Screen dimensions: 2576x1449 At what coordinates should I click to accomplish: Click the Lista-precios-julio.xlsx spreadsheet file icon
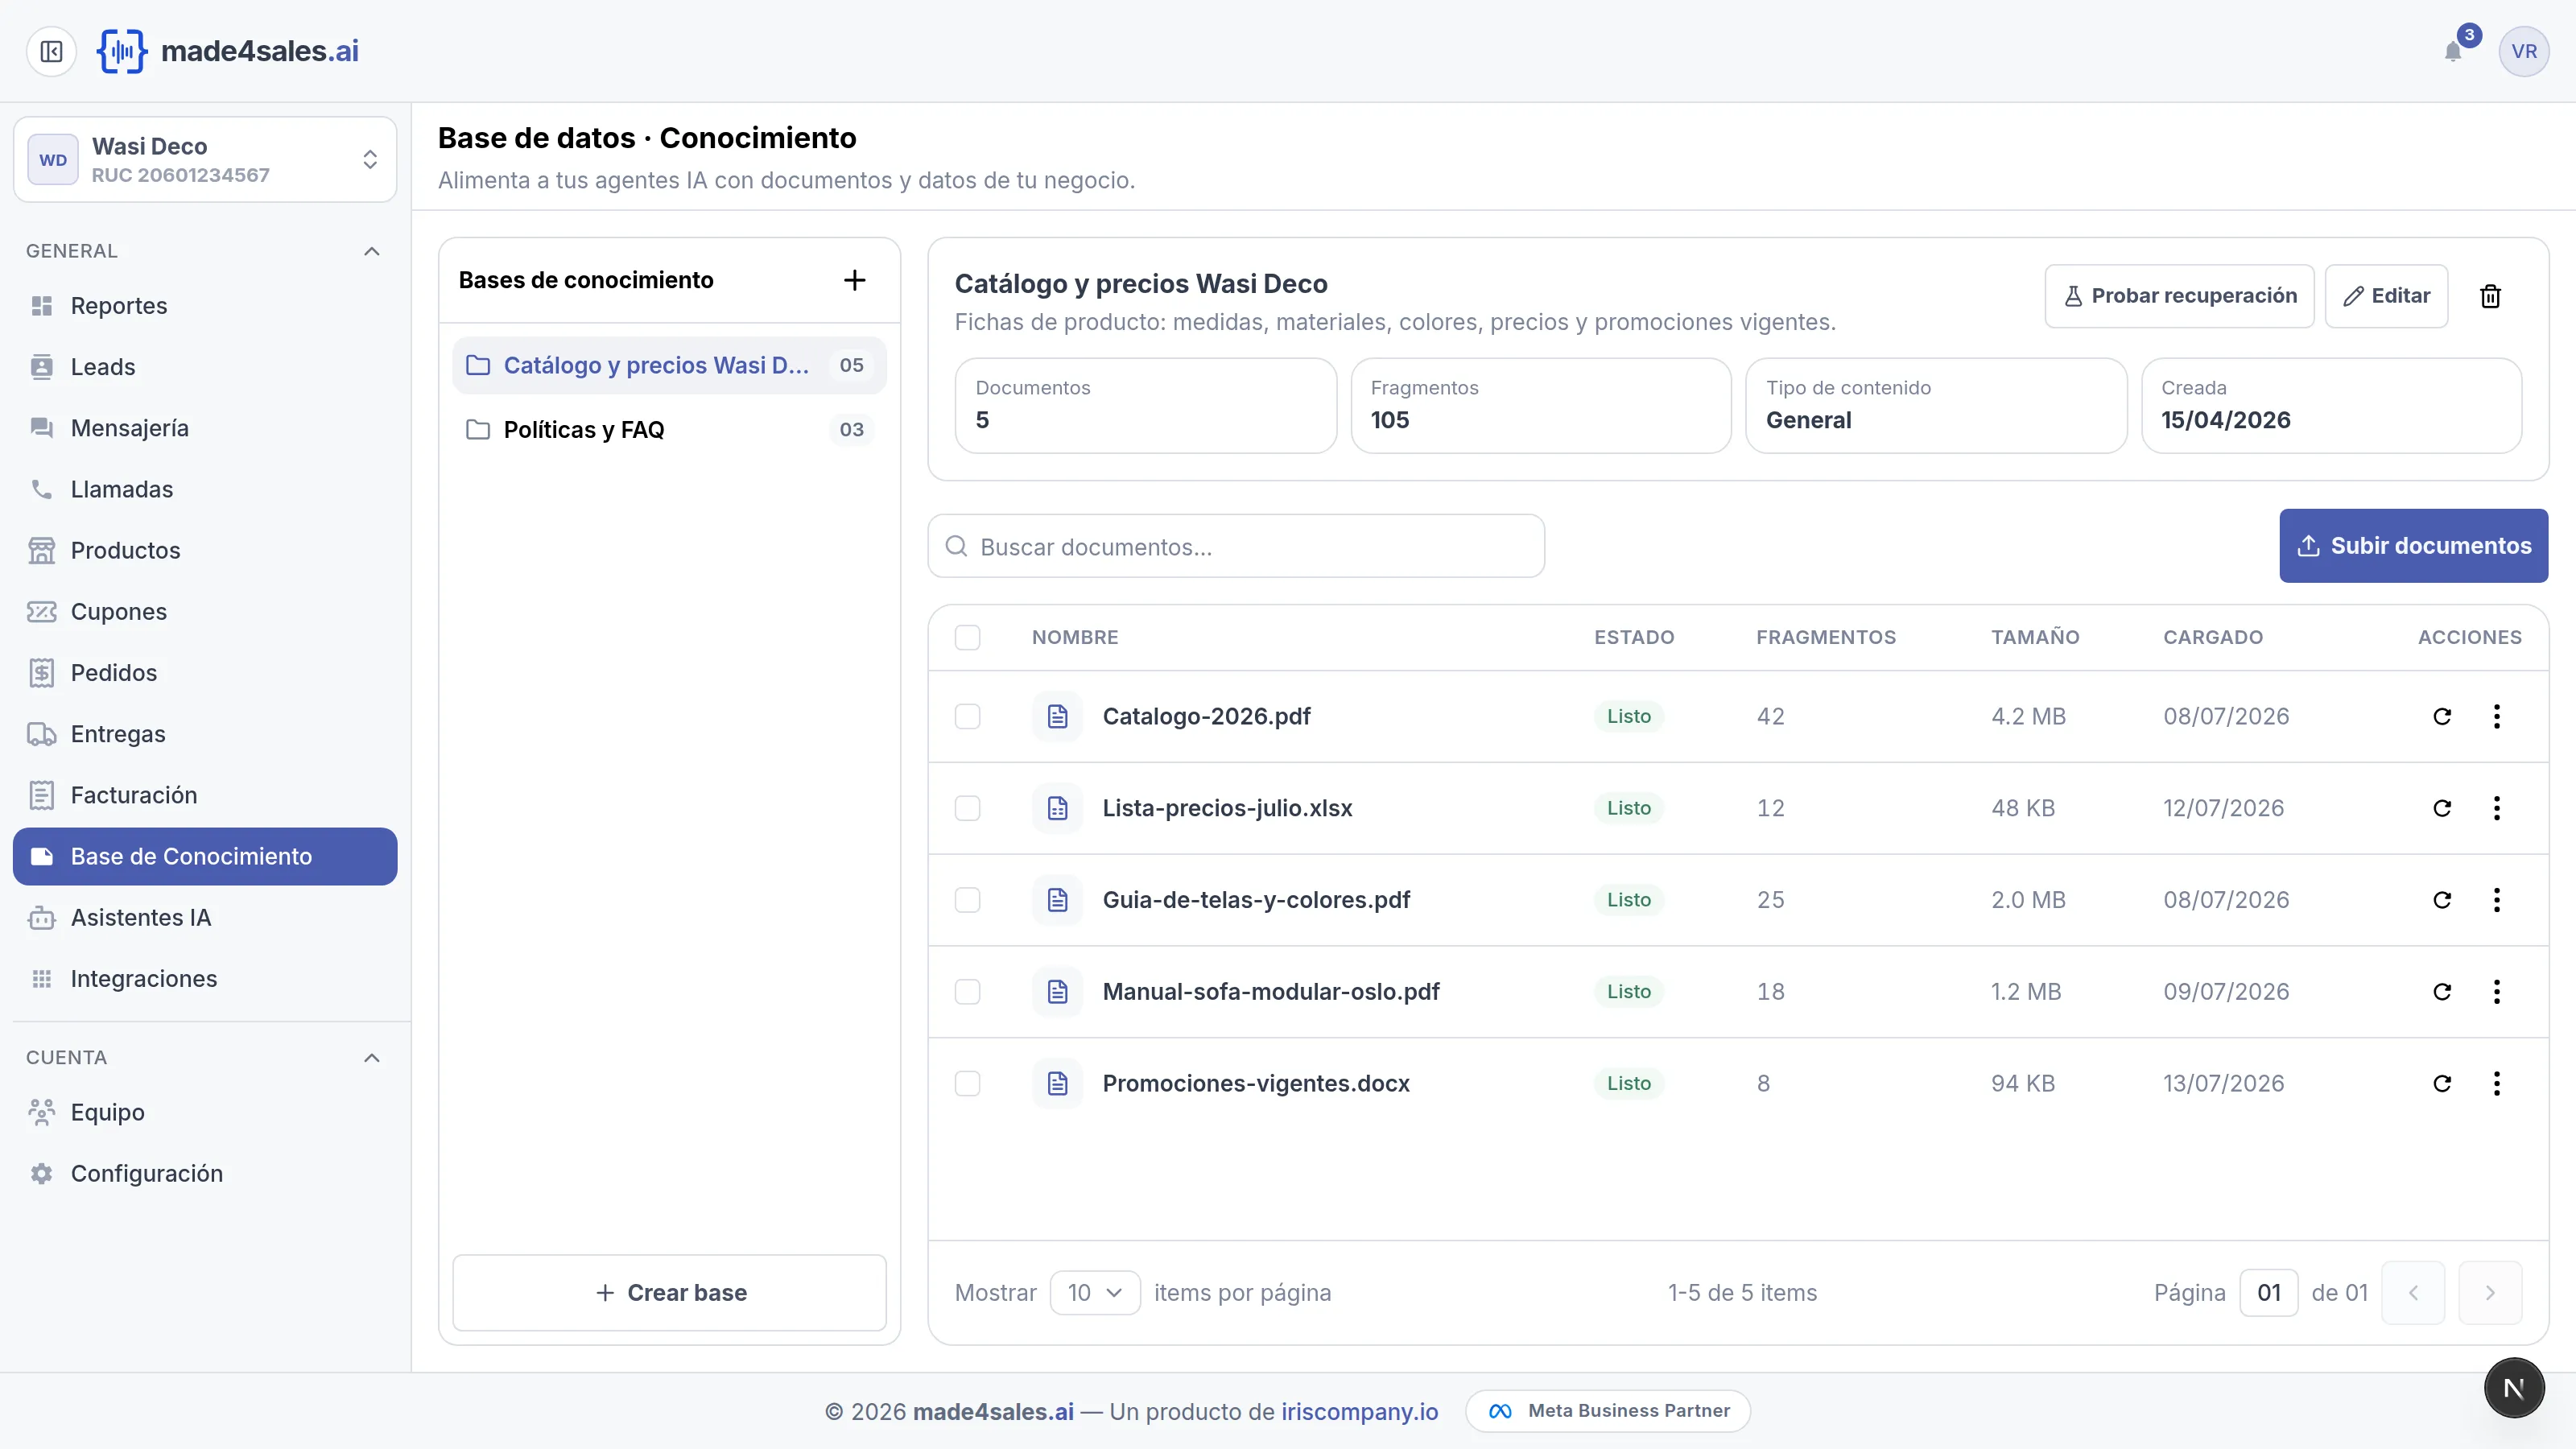[1058, 808]
